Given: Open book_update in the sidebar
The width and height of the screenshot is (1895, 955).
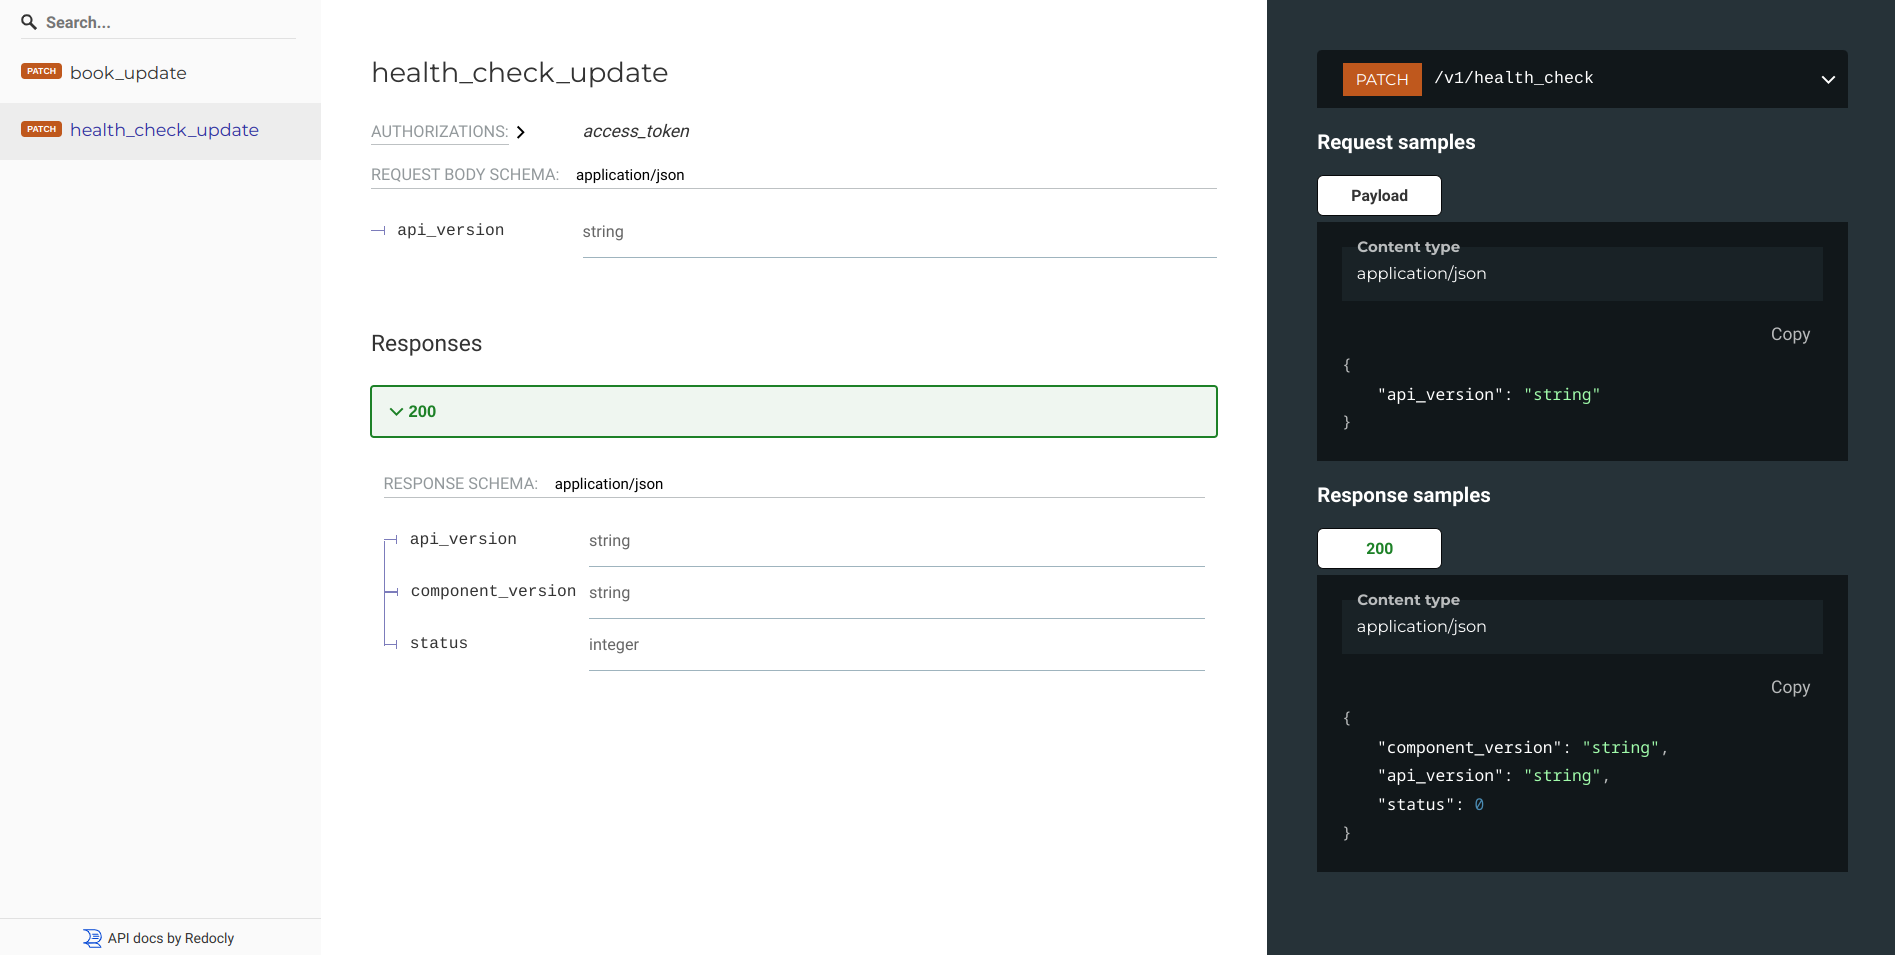Looking at the screenshot, I should 128,73.
